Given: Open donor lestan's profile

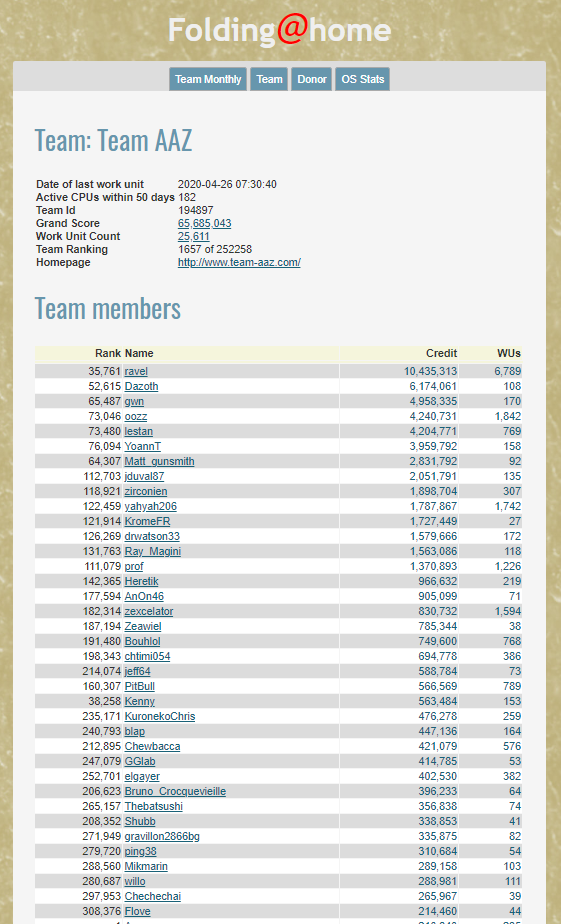Looking at the screenshot, I should coord(138,431).
